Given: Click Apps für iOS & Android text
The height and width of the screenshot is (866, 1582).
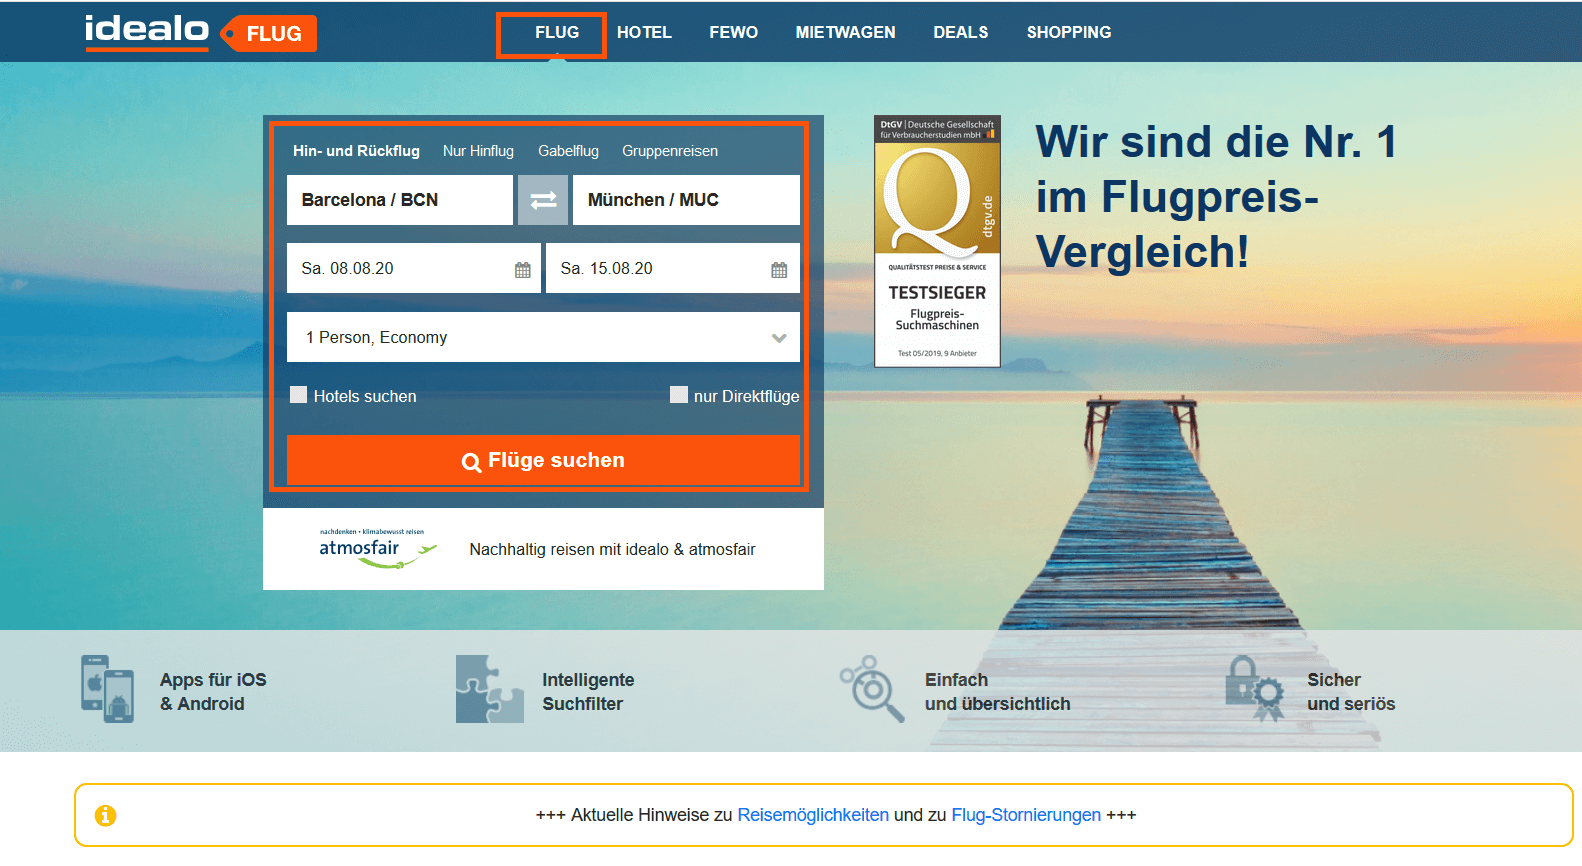Looking at the screenshot, I should coord(213,692).
